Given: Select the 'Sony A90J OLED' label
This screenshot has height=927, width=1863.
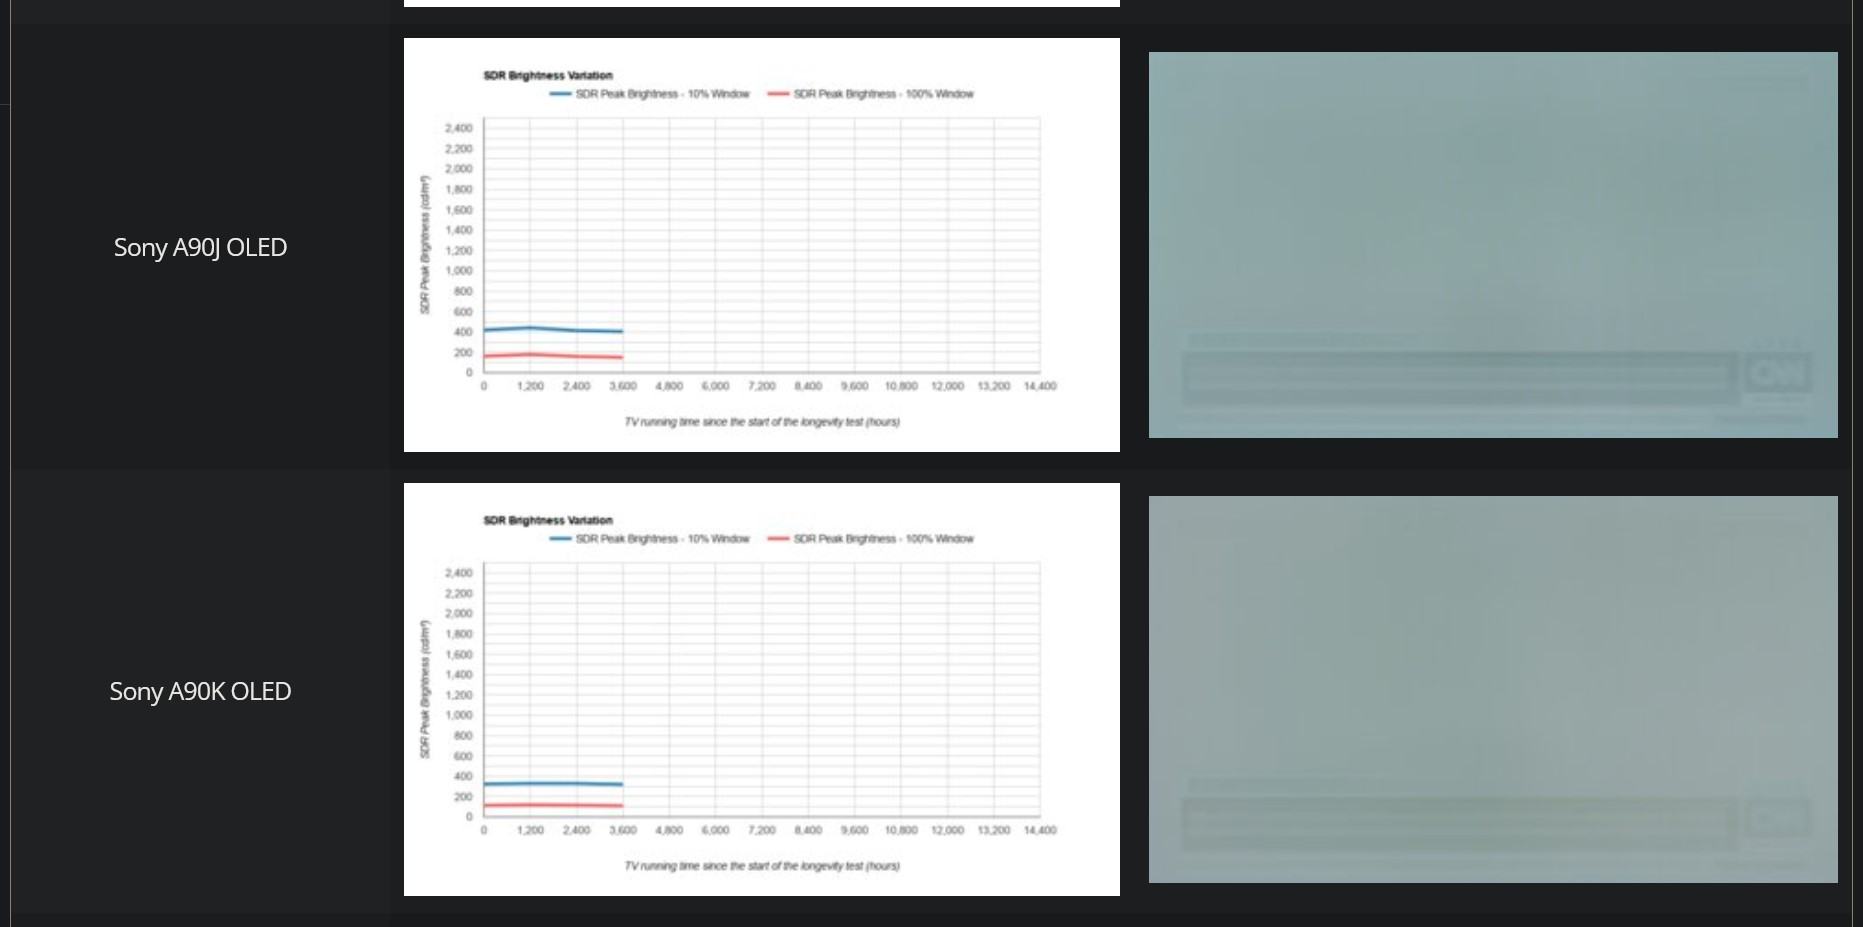Looking at the screenshot, I should coord(200,247).
